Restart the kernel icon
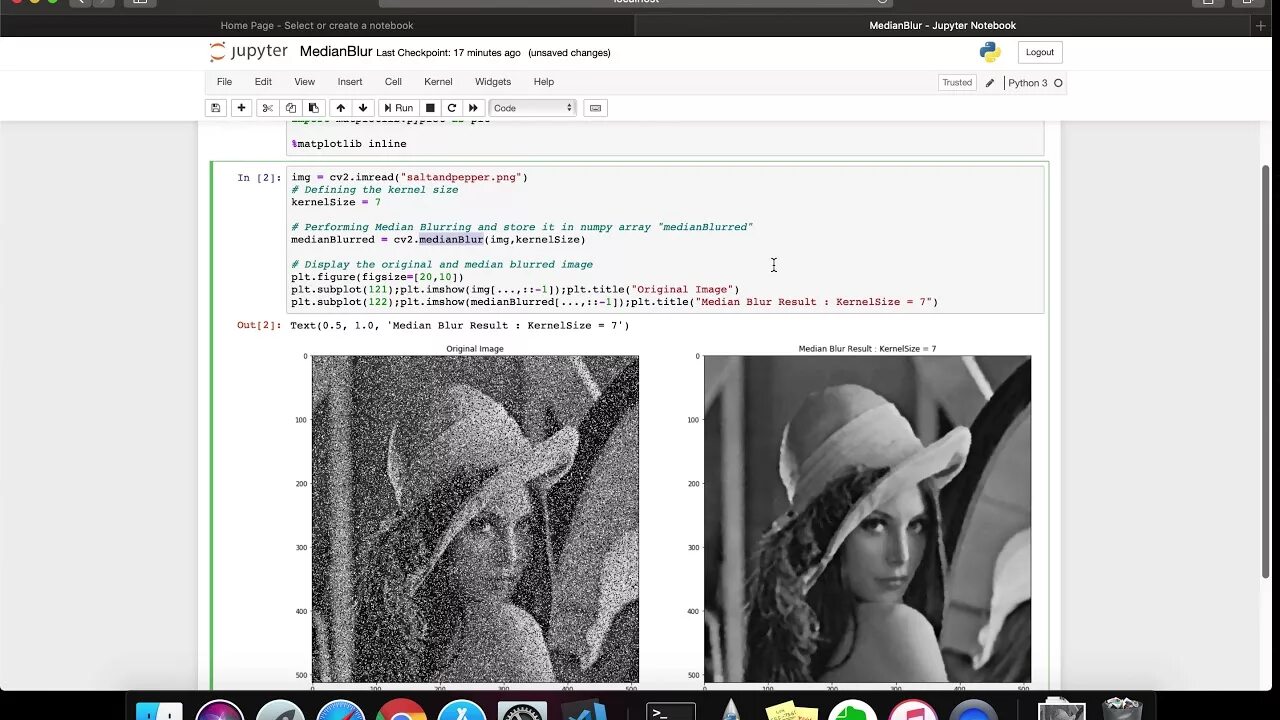 (x=452, y=108)
